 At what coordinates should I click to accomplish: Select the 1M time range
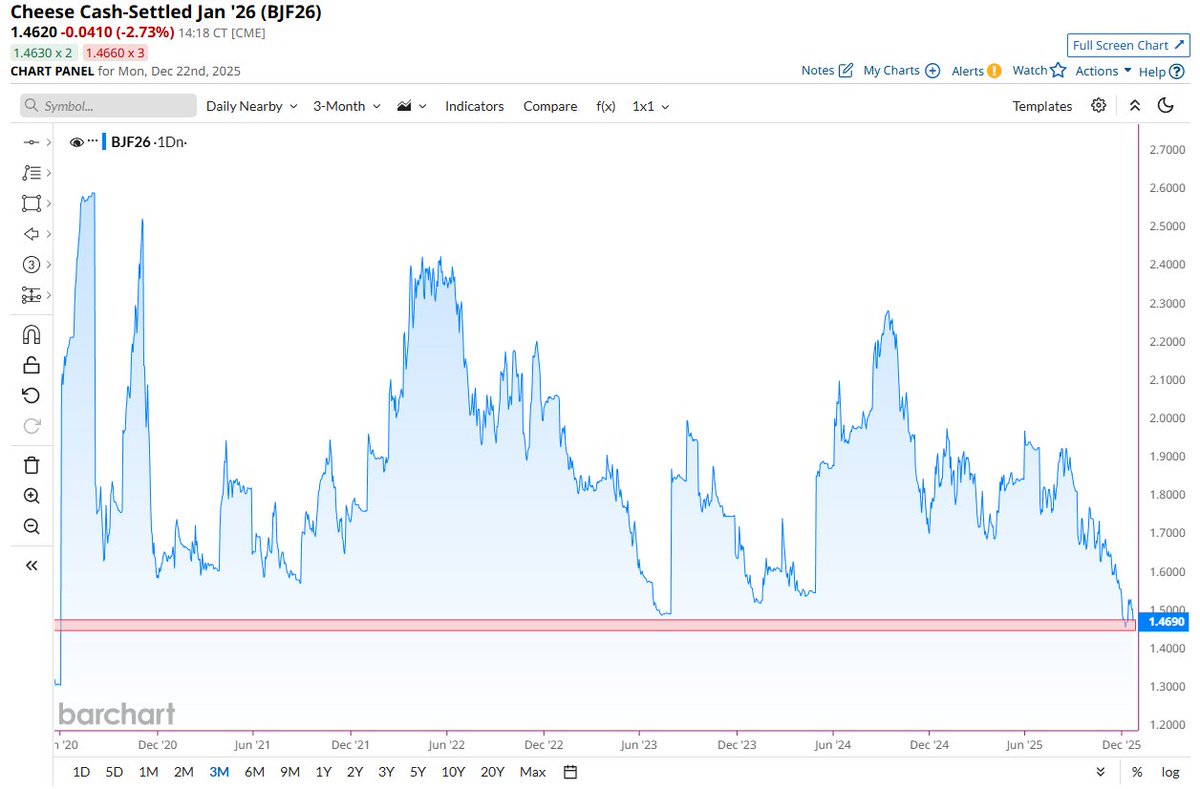click(x=148, y=772)
